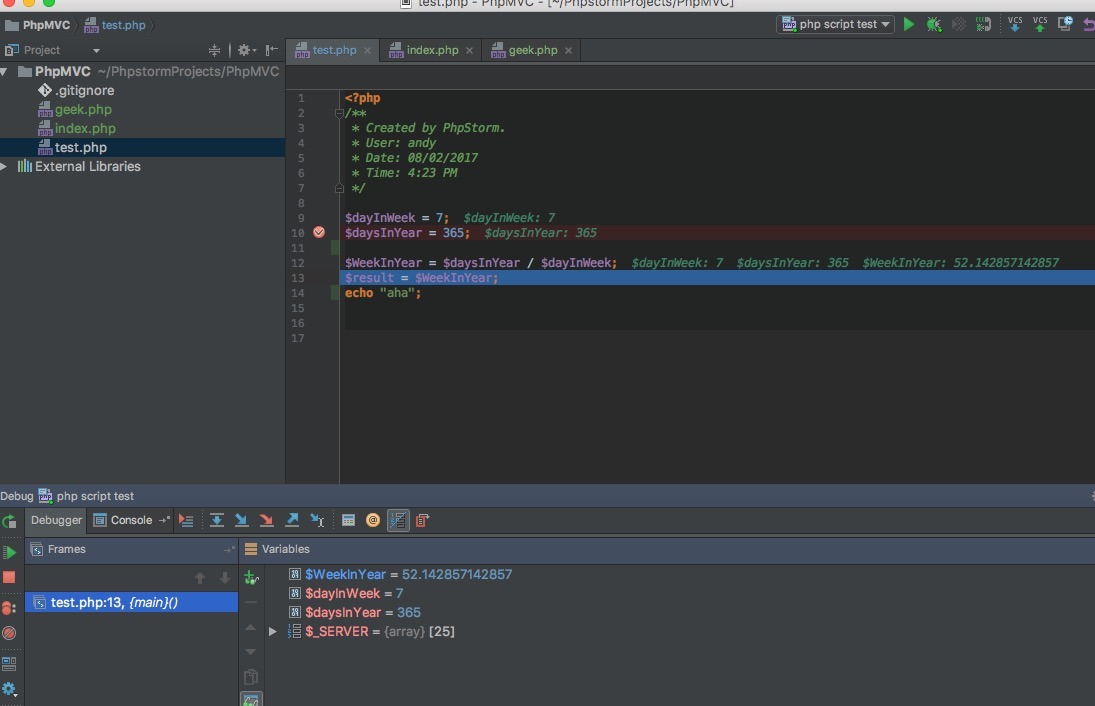View breakpoints in Debug panel
Screen dimensions: 1095x706
pyautogui.click(x=9, y=608)
